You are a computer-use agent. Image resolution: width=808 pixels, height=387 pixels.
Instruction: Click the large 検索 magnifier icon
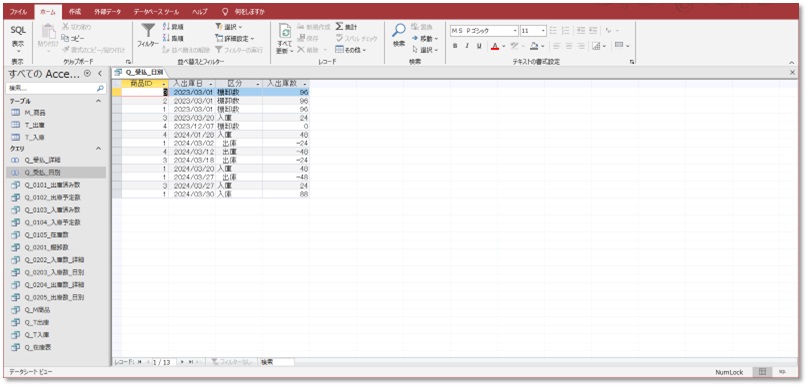399,30
